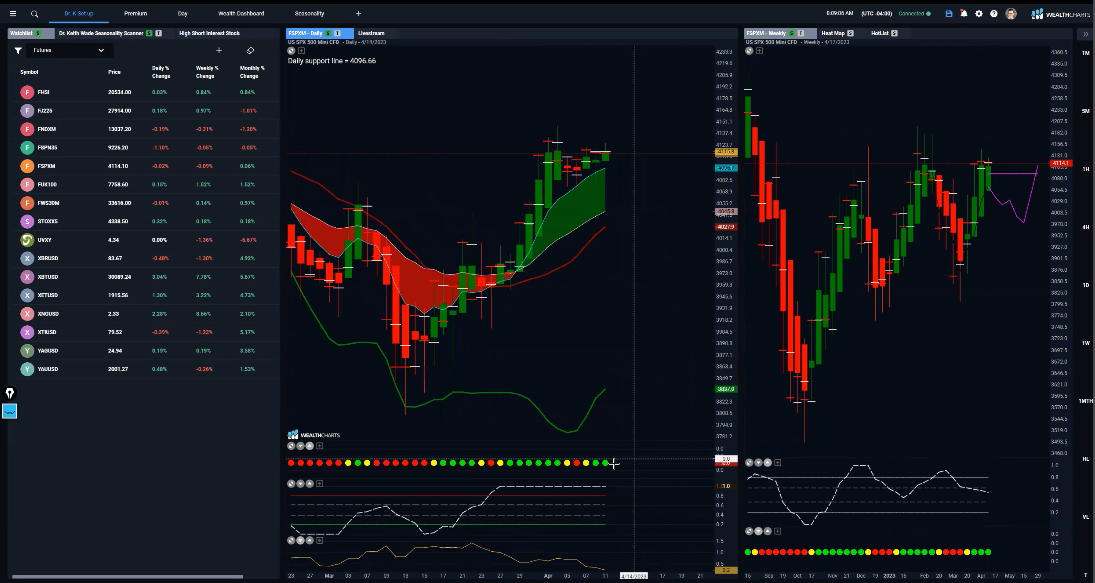Open the Livestream tab
The height and width of the screenshot is (583, 1095).
[371, 33]
